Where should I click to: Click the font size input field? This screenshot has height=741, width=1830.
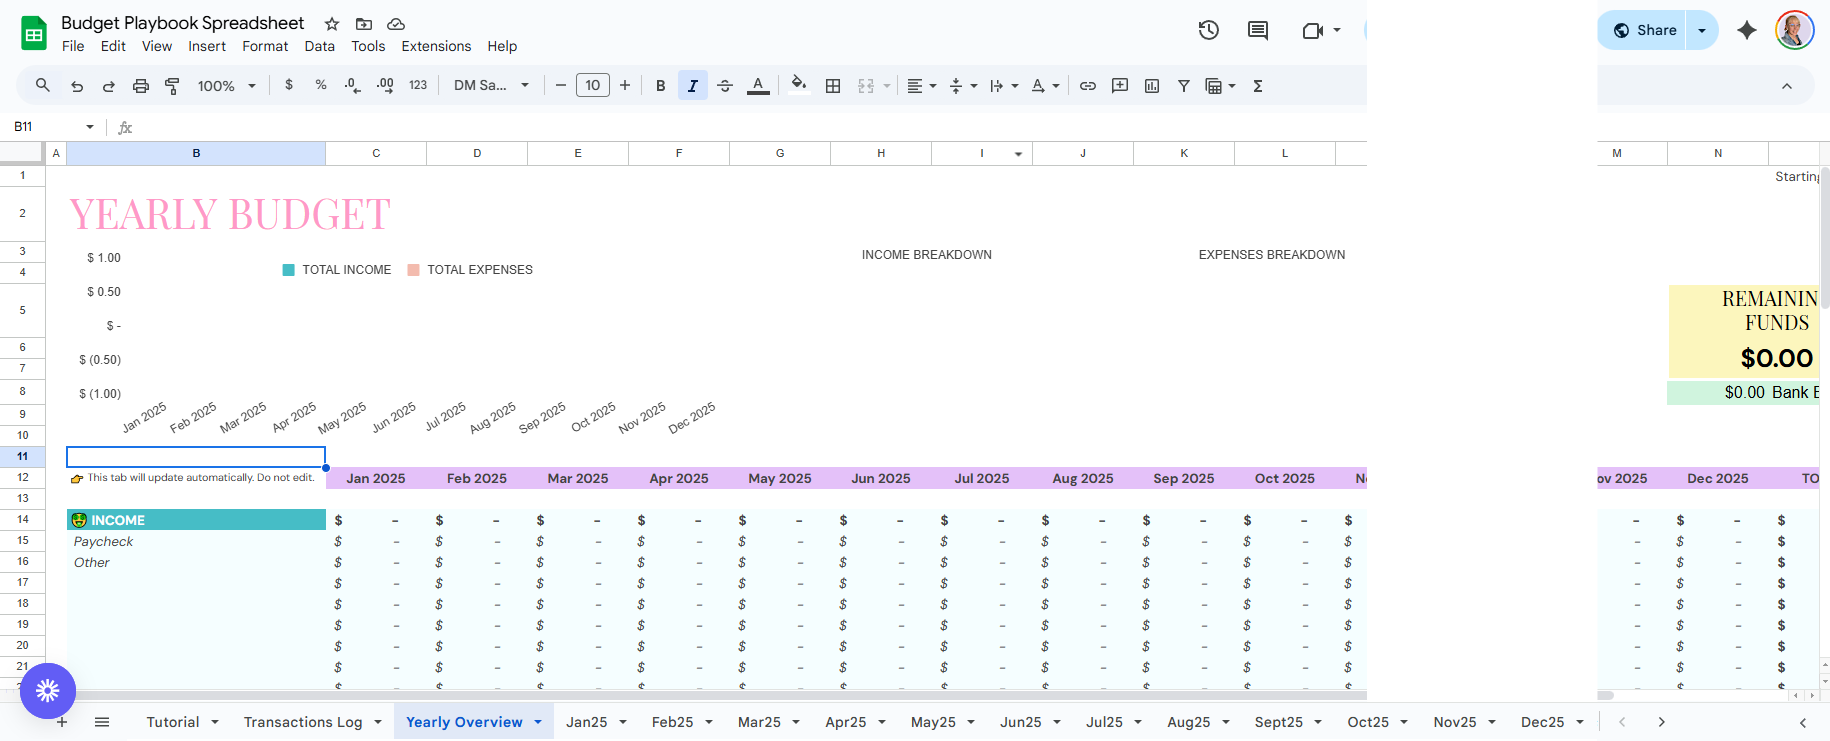tap(593, 86)
